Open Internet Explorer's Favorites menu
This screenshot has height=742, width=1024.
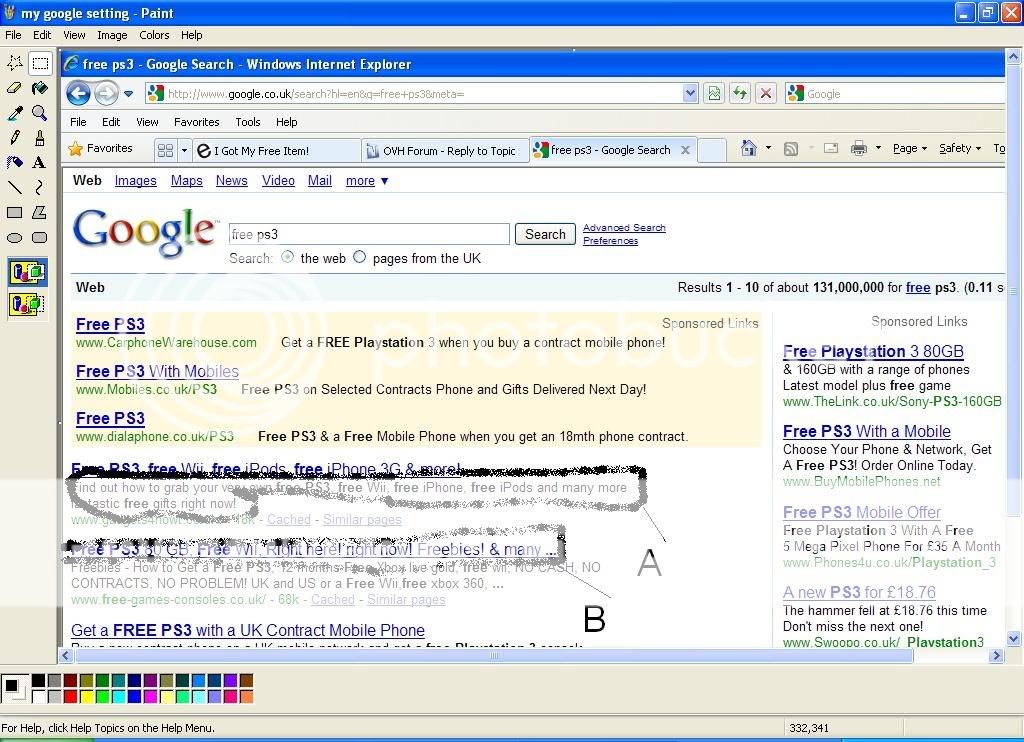coord(197,122)
